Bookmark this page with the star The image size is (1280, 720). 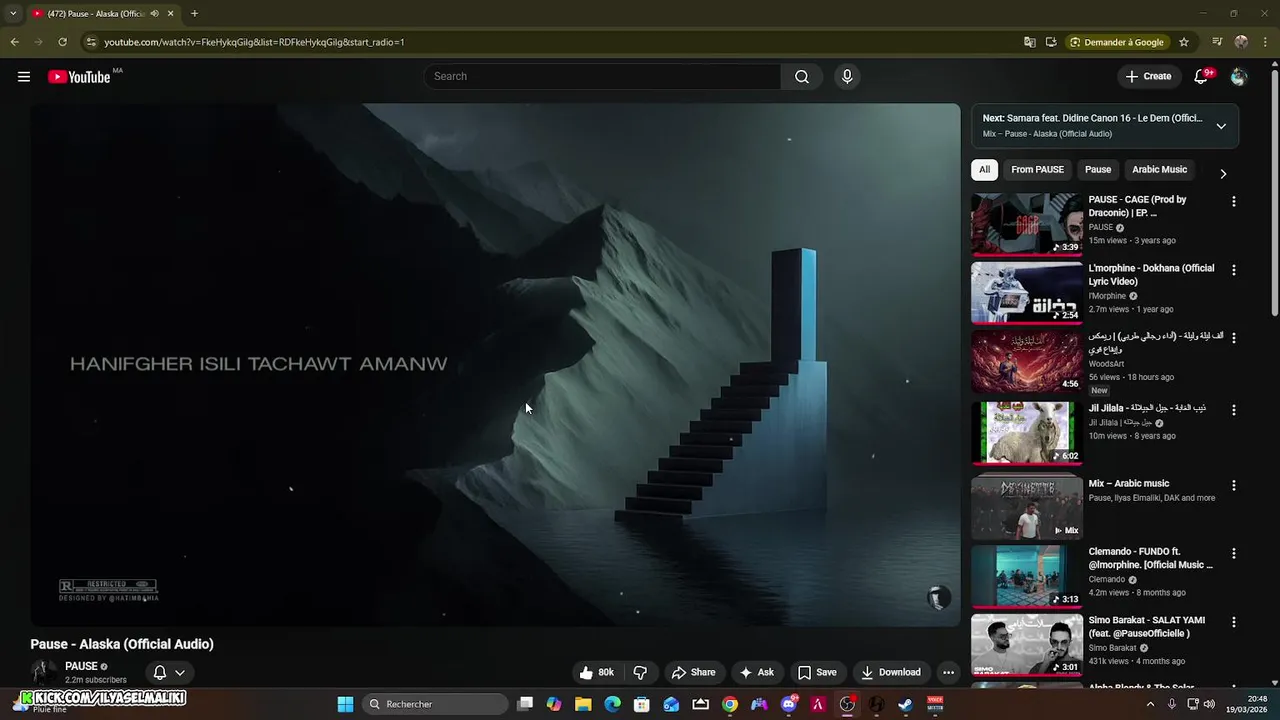[1184, 42]
